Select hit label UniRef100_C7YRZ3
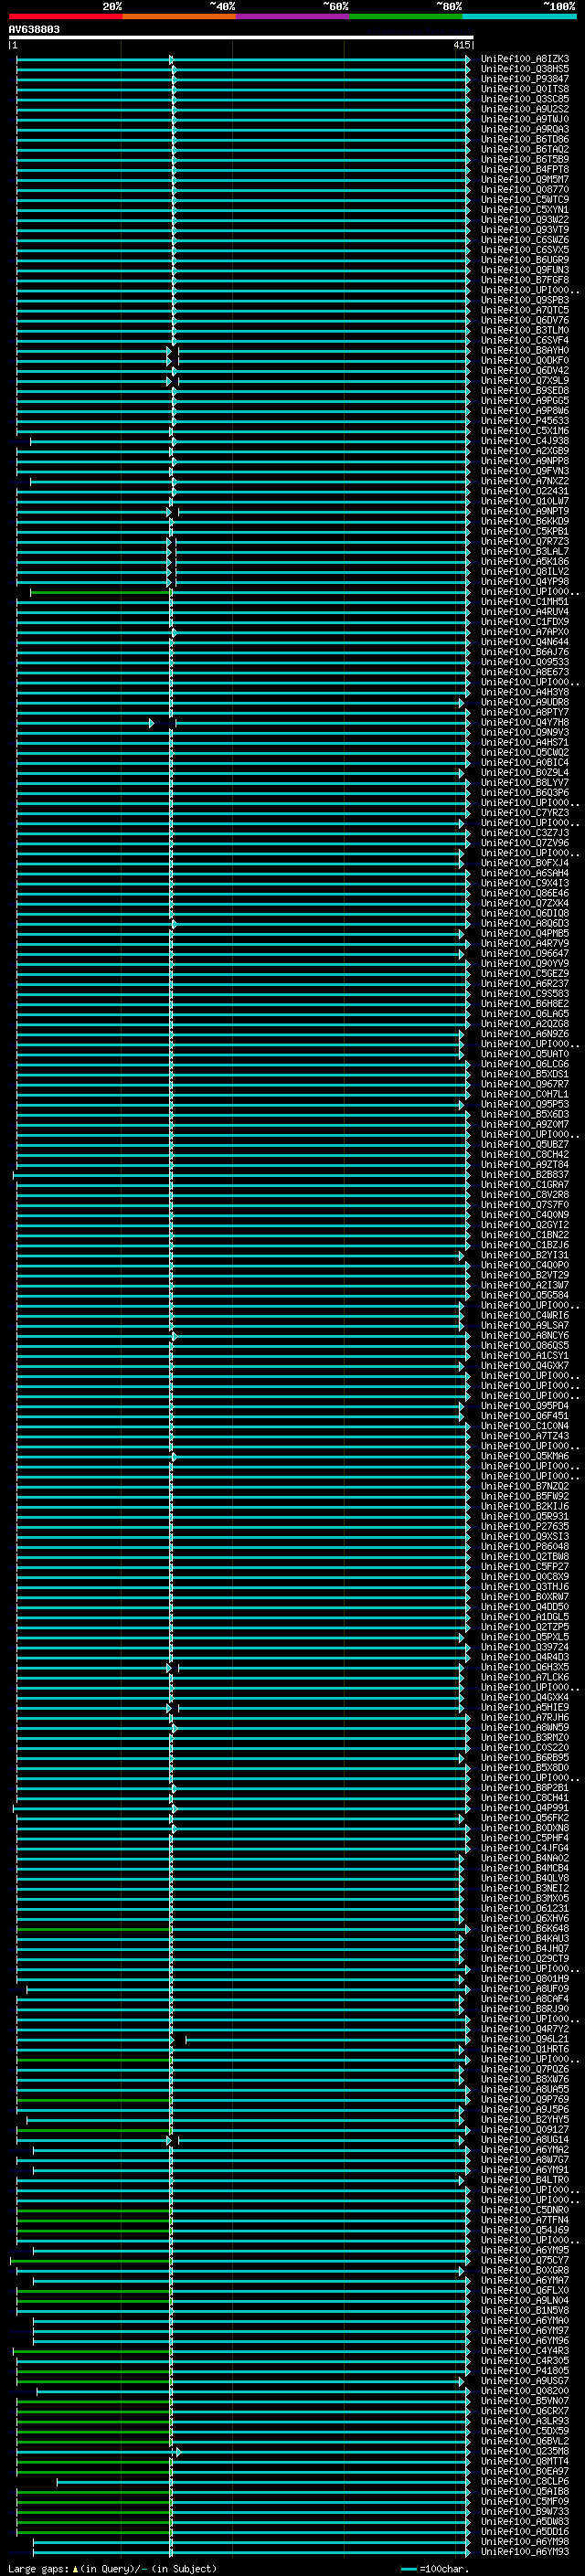 coord(525,812)
